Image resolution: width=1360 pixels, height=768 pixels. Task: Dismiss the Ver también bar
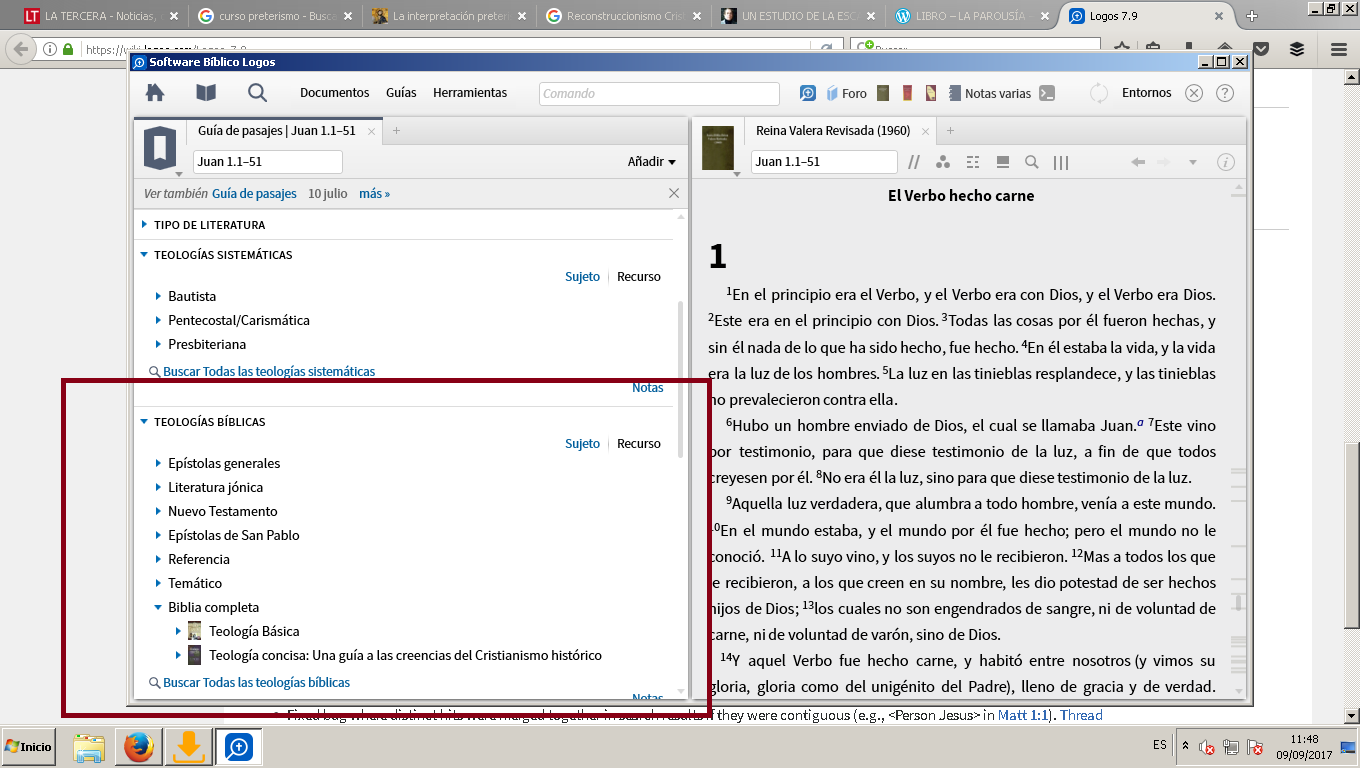pos(674,193)
